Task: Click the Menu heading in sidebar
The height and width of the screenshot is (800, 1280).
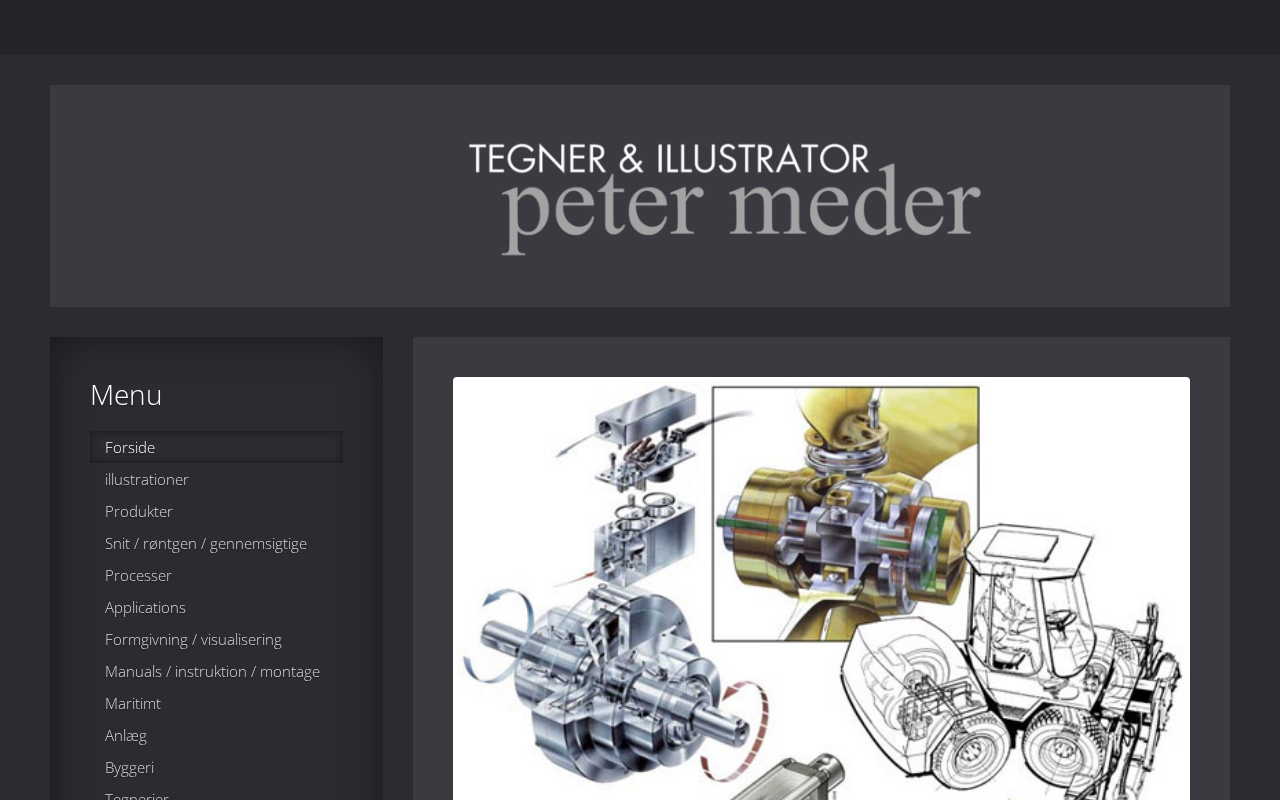Action: pos(126,395)
